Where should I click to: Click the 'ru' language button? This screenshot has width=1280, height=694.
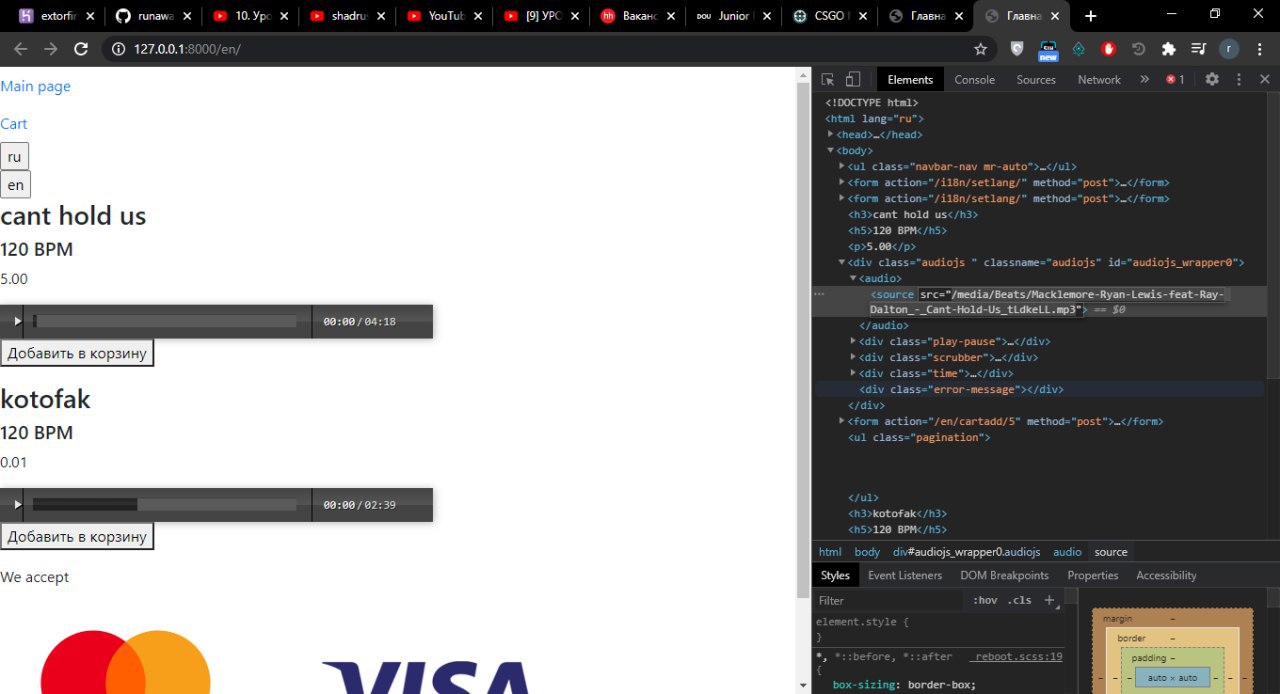tap(14, 157)
